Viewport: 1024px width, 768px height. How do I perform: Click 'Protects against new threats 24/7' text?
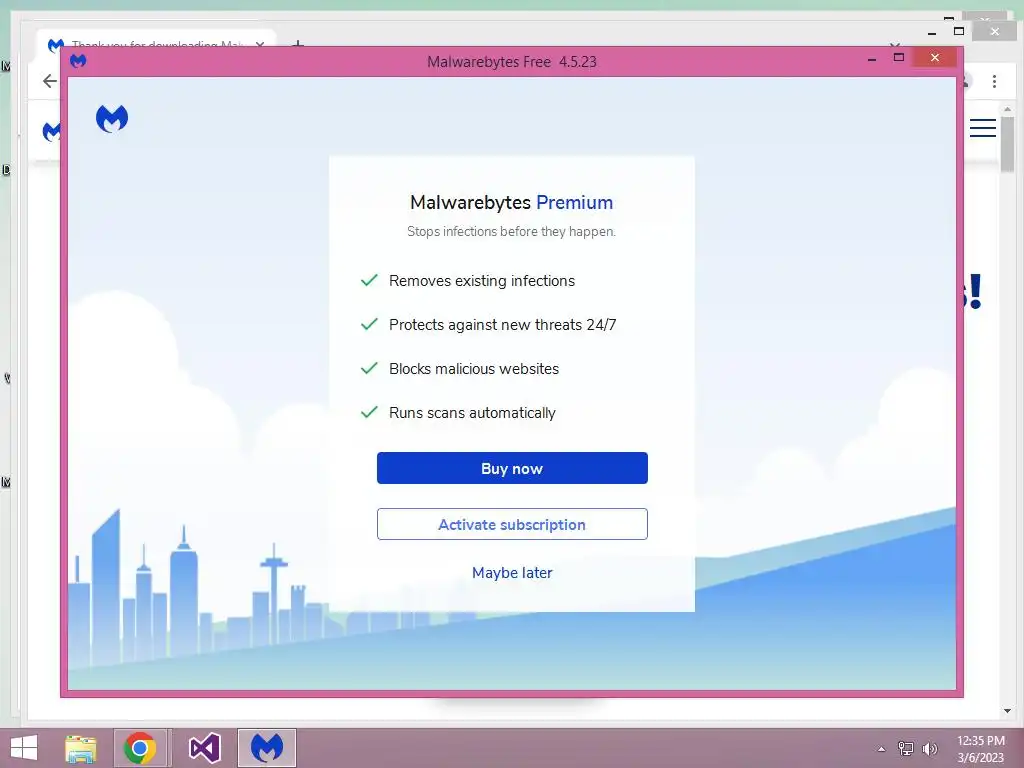click(502, 325)
